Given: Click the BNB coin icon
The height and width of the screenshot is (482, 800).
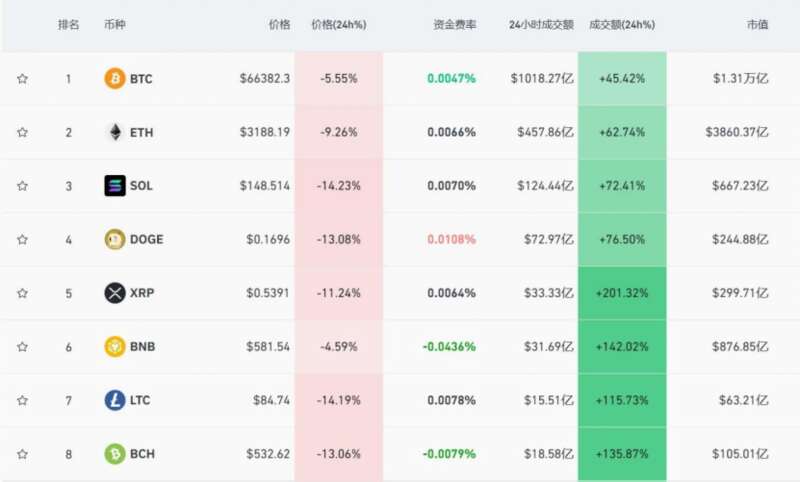Looking at the screenshot, I should (115, 347).
